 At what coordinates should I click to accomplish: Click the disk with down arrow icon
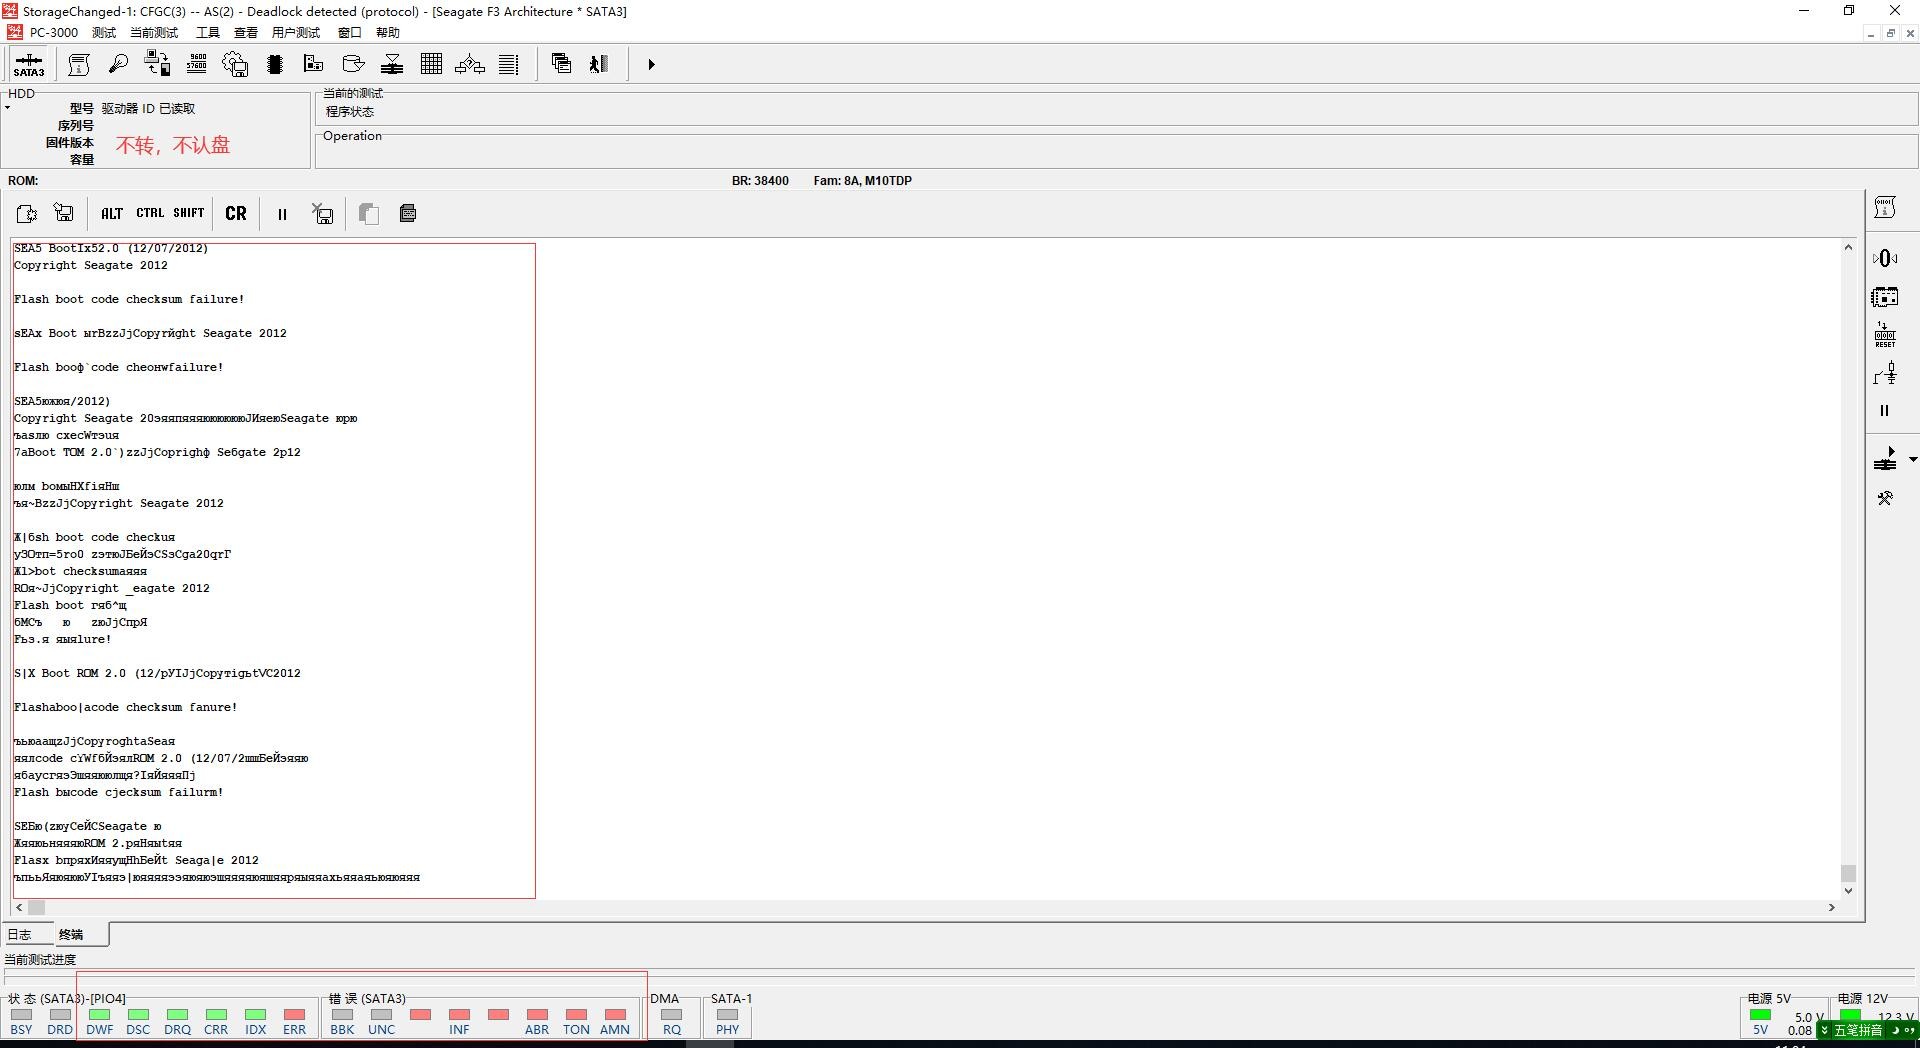[353, 64]
